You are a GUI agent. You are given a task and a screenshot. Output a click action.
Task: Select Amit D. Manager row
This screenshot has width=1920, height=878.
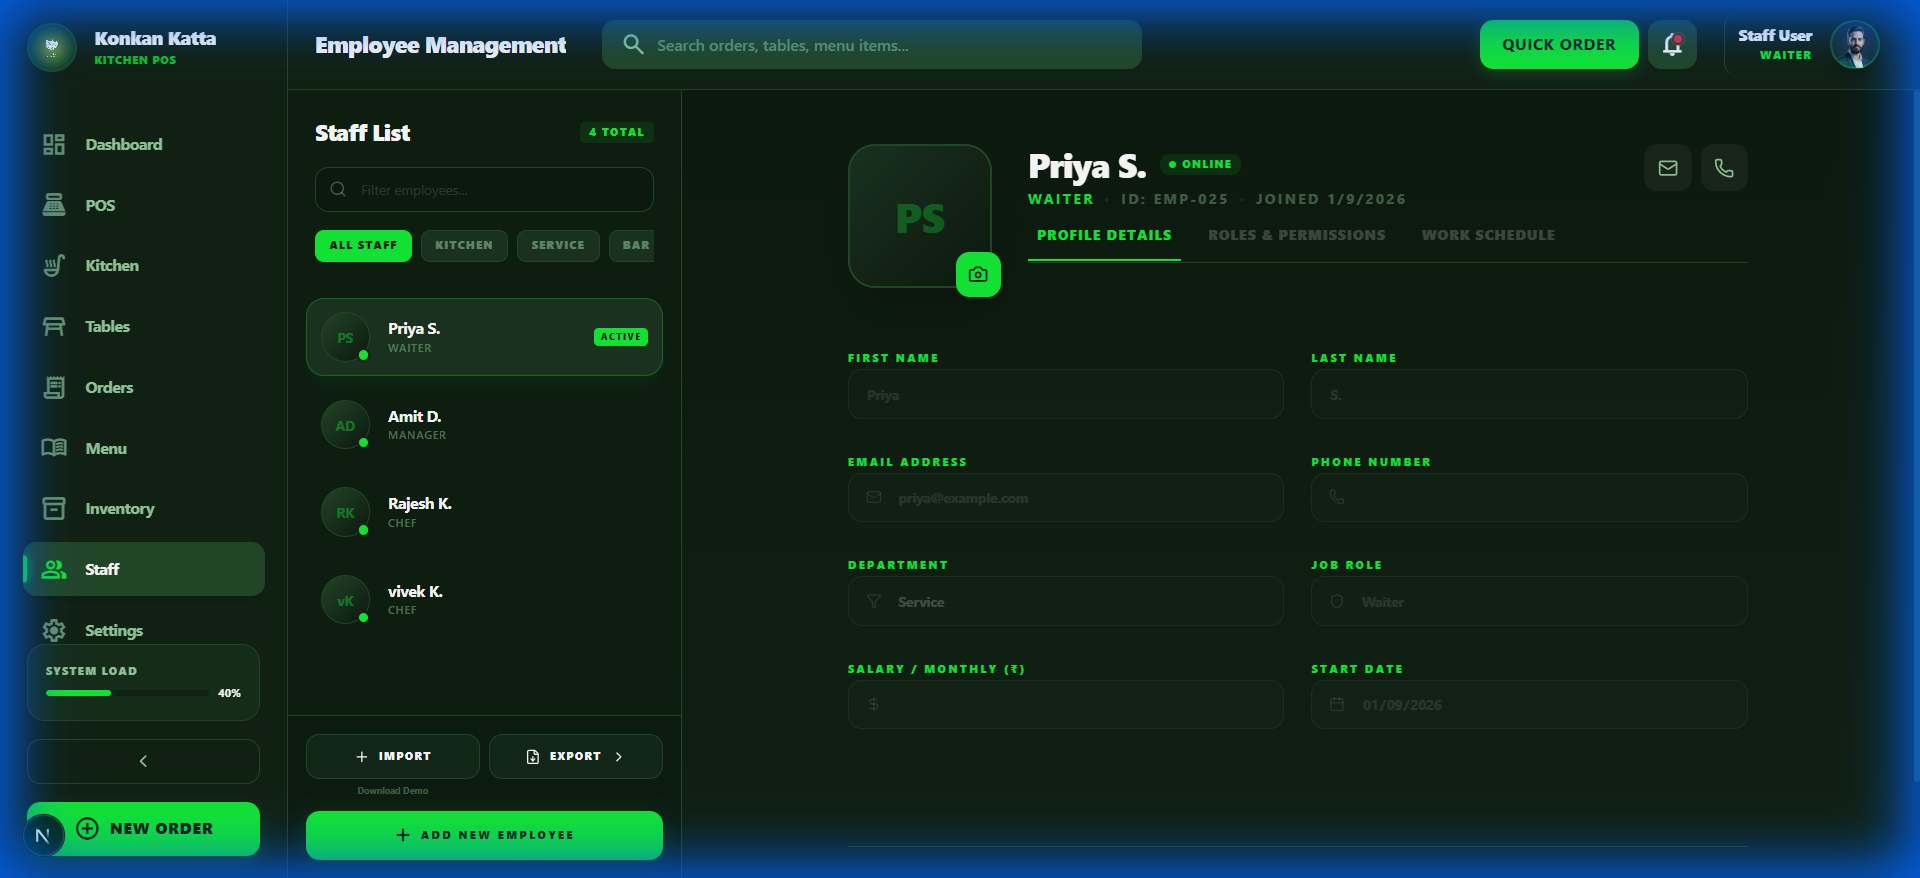[484, 426]
